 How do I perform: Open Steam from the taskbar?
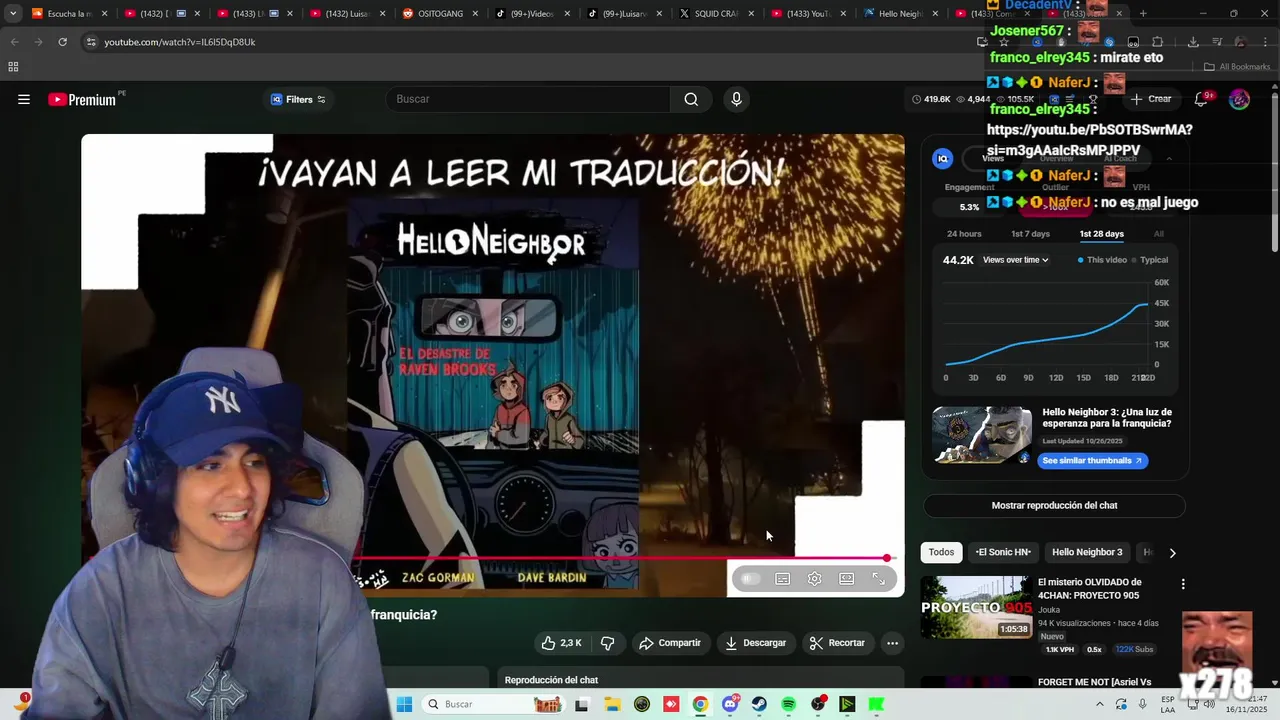(759, 704)
